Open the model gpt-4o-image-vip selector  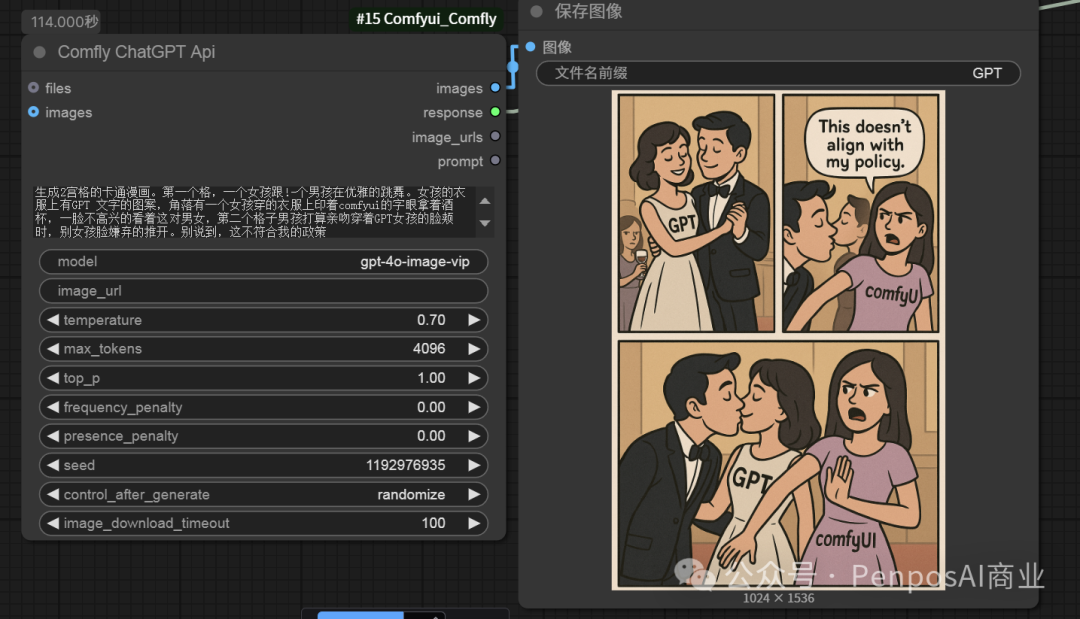[x=264, y=262]
